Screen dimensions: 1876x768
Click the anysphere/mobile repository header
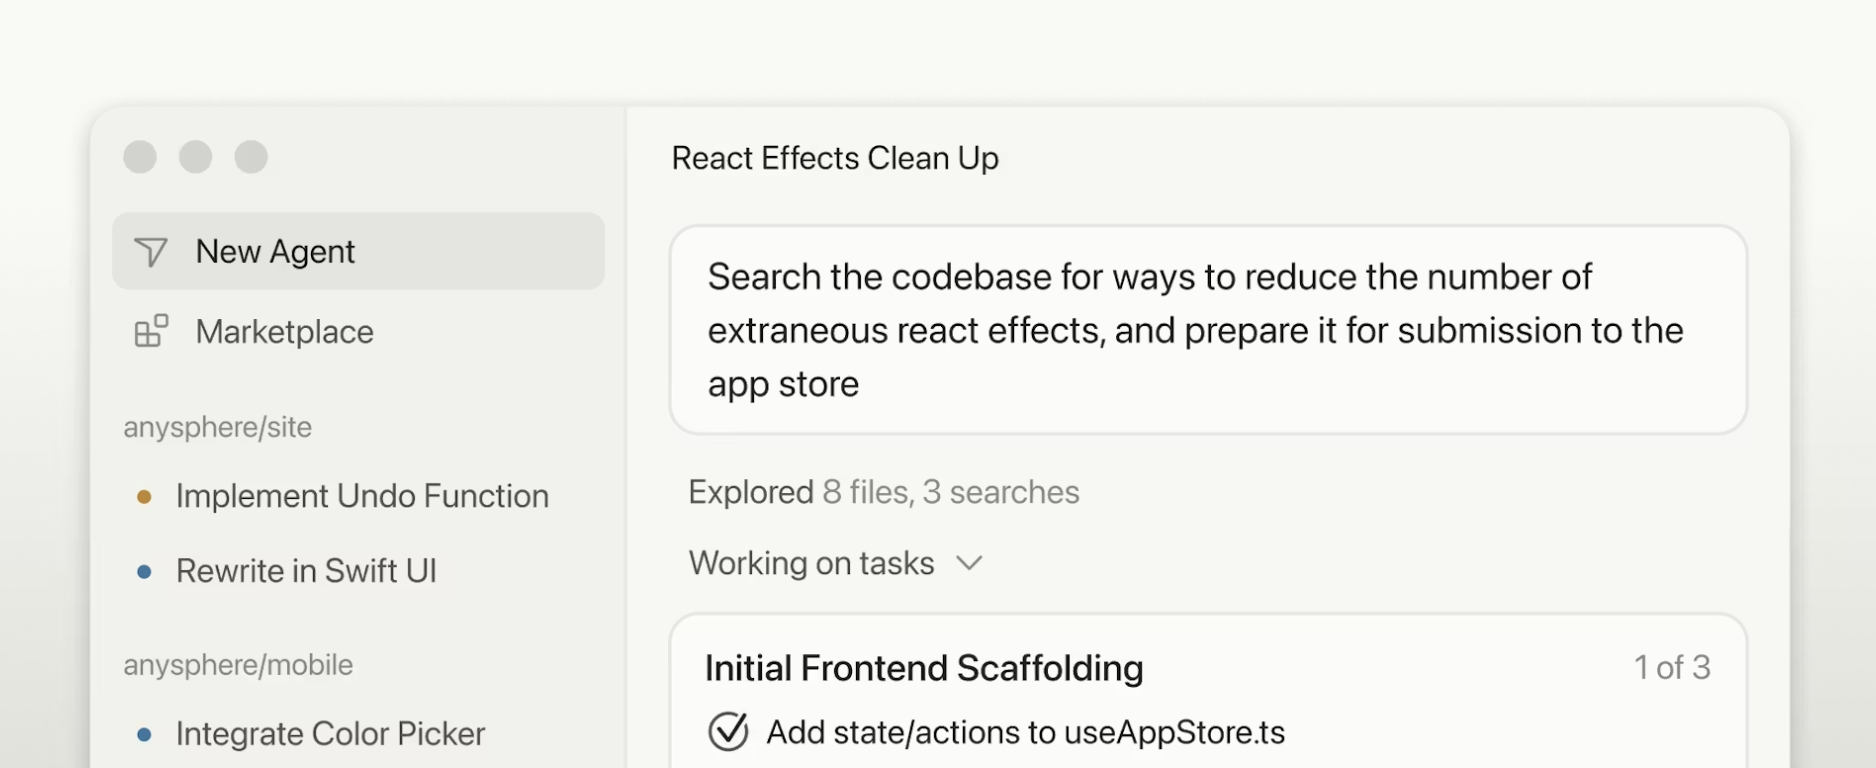[x=238, y=665]
